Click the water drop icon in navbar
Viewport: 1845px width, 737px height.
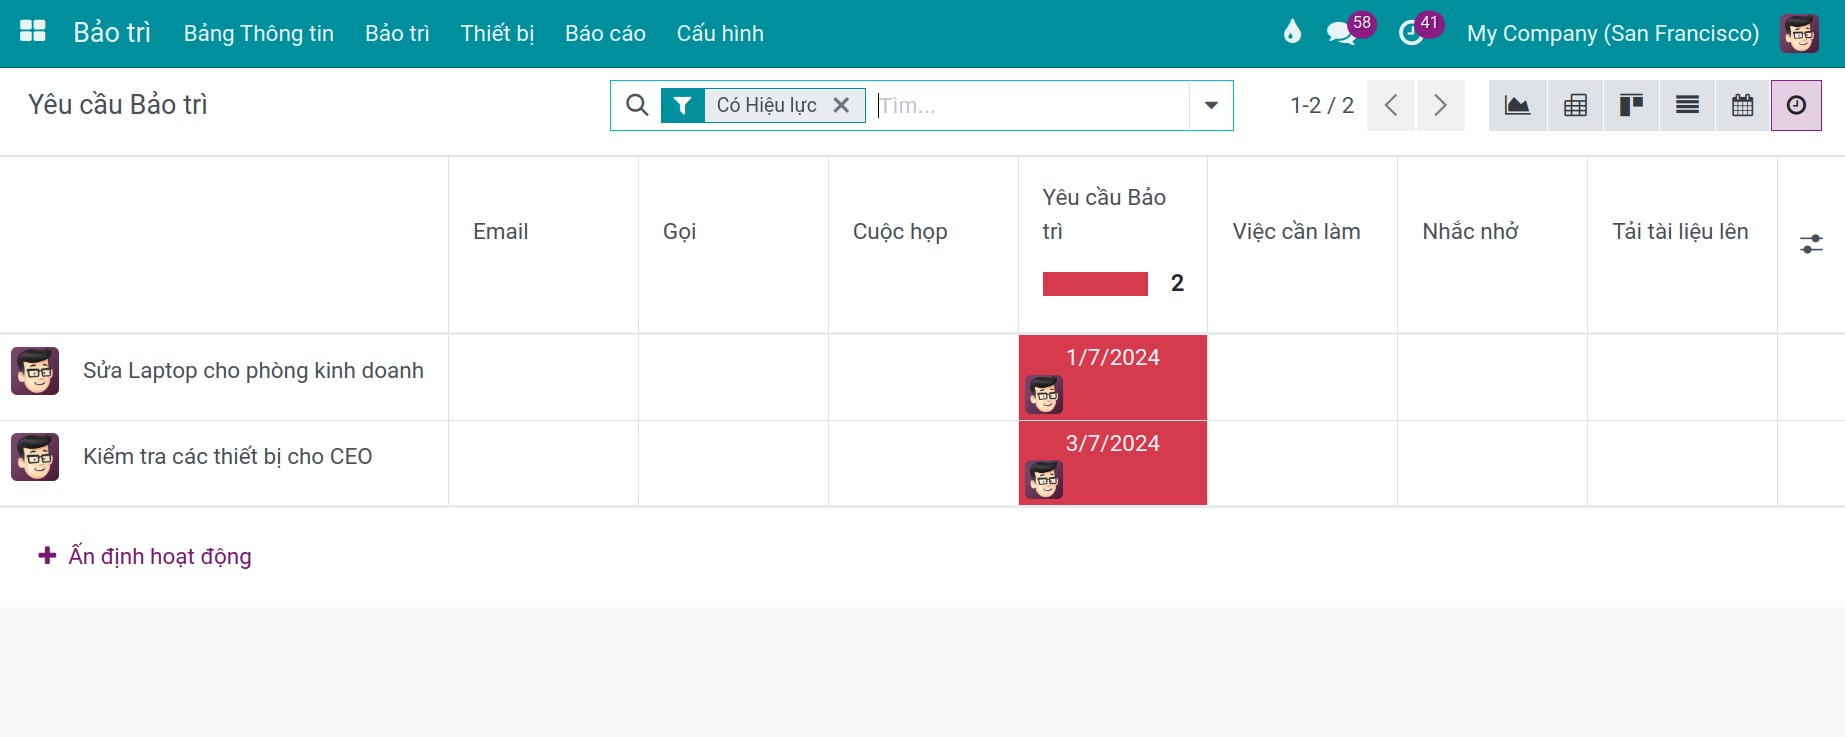pos(1292,33)
